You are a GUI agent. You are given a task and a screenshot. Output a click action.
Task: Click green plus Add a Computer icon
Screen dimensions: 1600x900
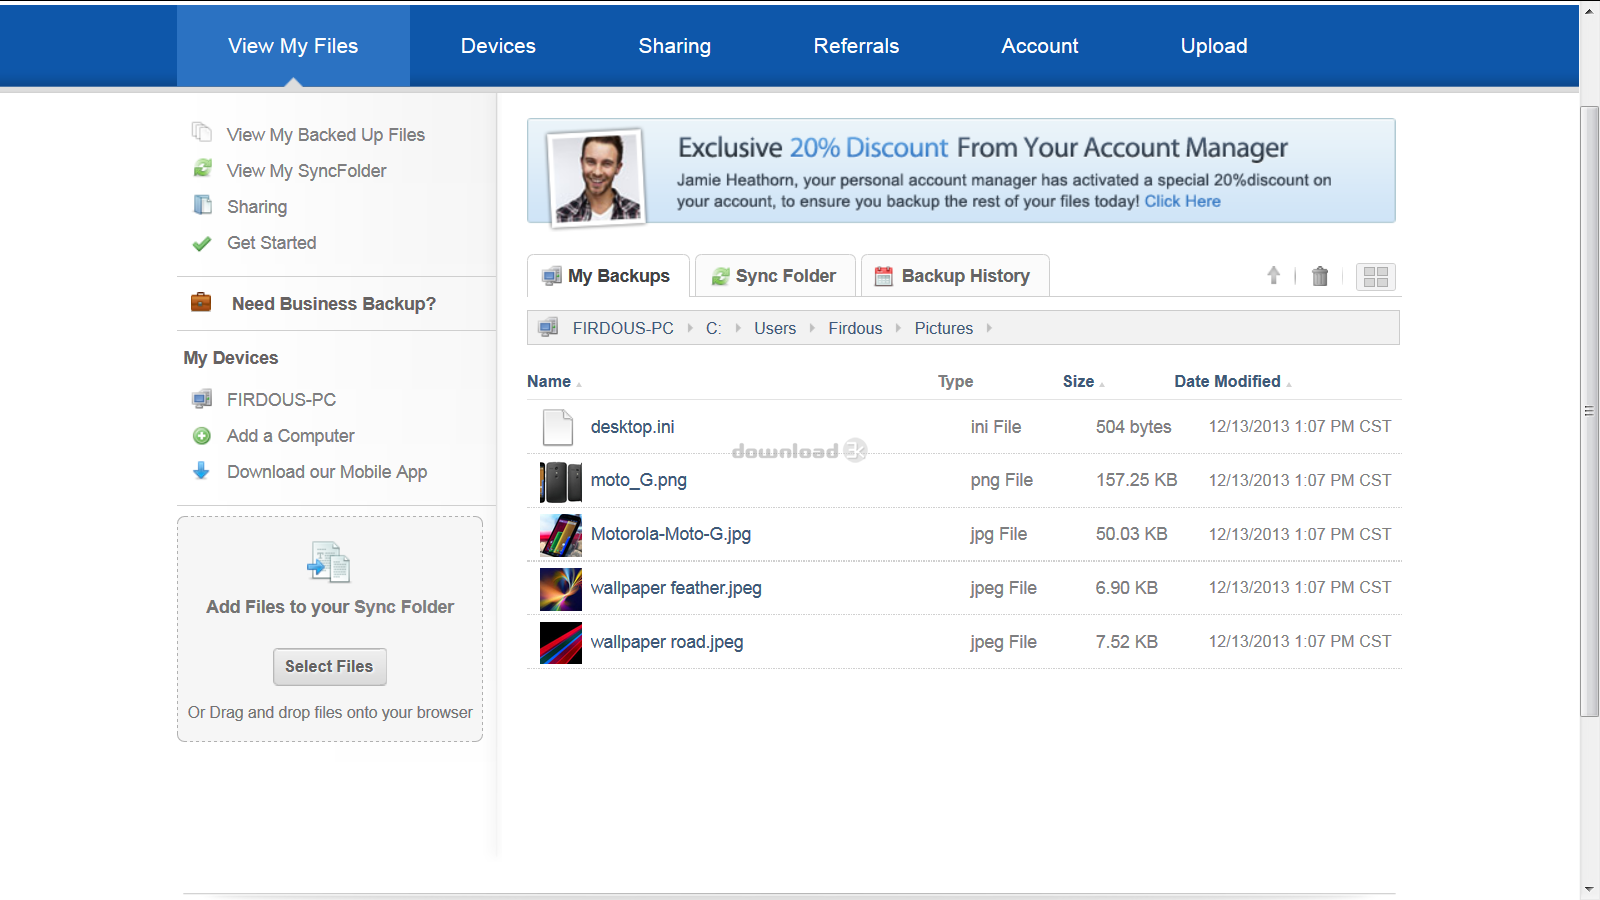click(202, 436)
